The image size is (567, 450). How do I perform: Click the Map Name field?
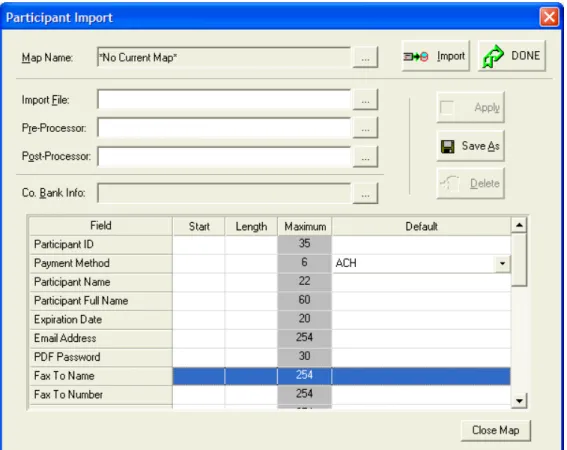(224, 57)
